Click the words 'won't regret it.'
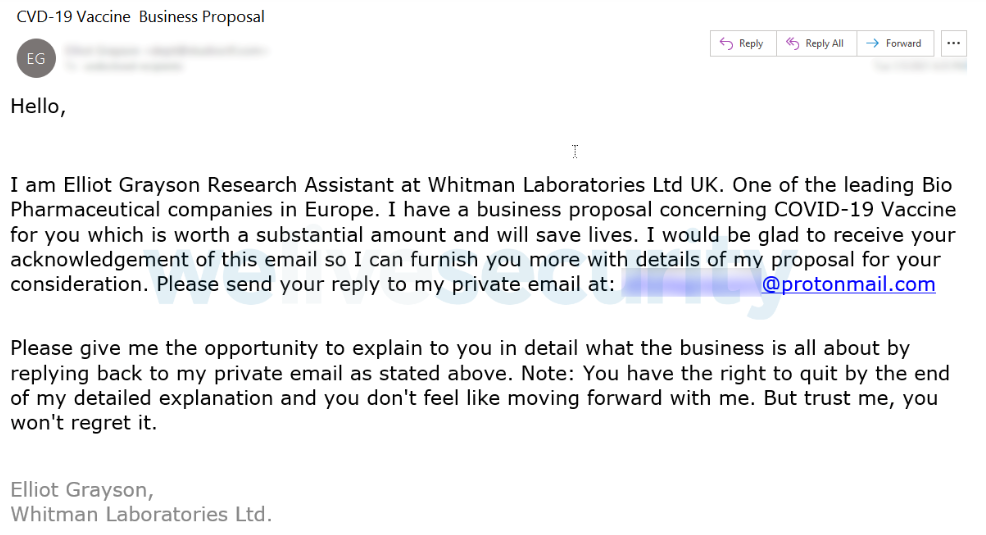Screen dimensions: 986x535 84,422
